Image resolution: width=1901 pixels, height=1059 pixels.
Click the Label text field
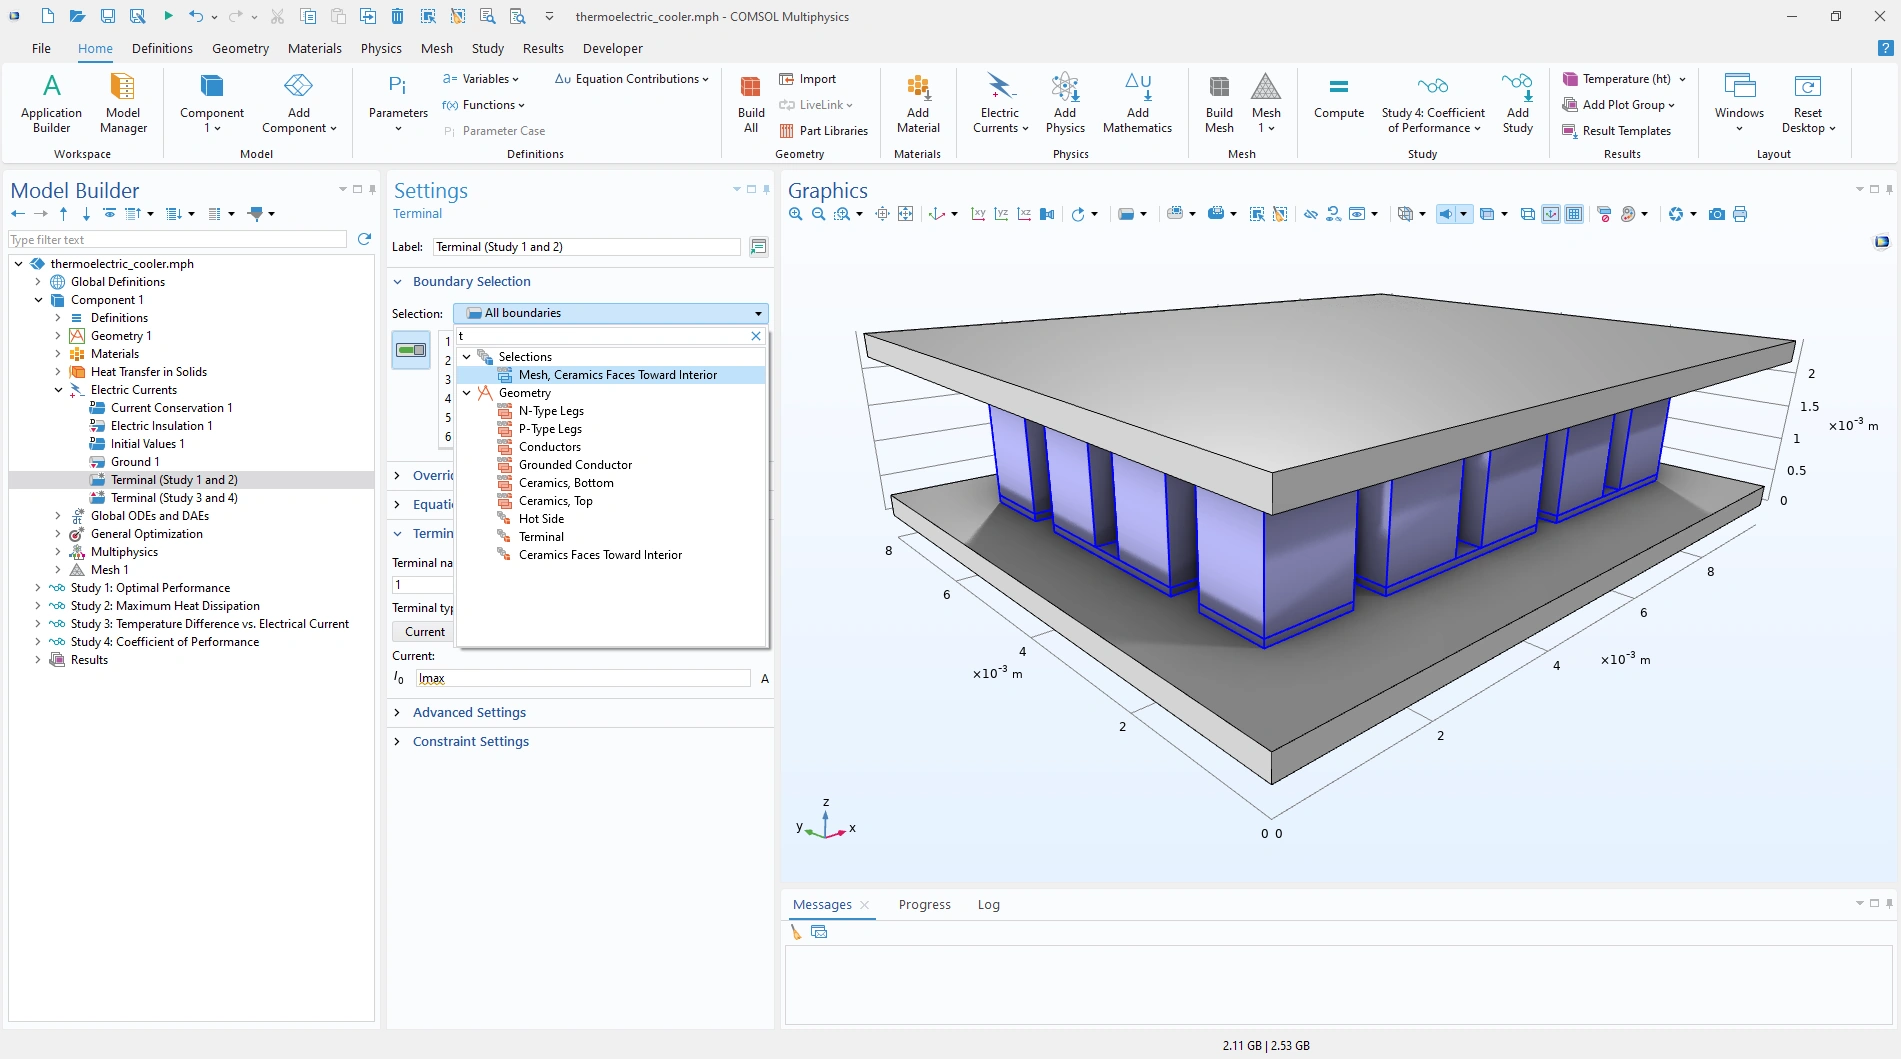point(587,247)
